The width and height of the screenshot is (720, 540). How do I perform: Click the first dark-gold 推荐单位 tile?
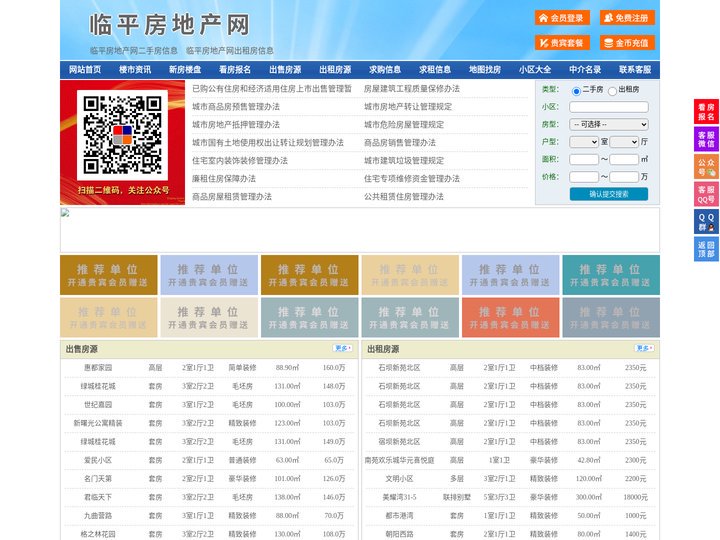[108, 275]
